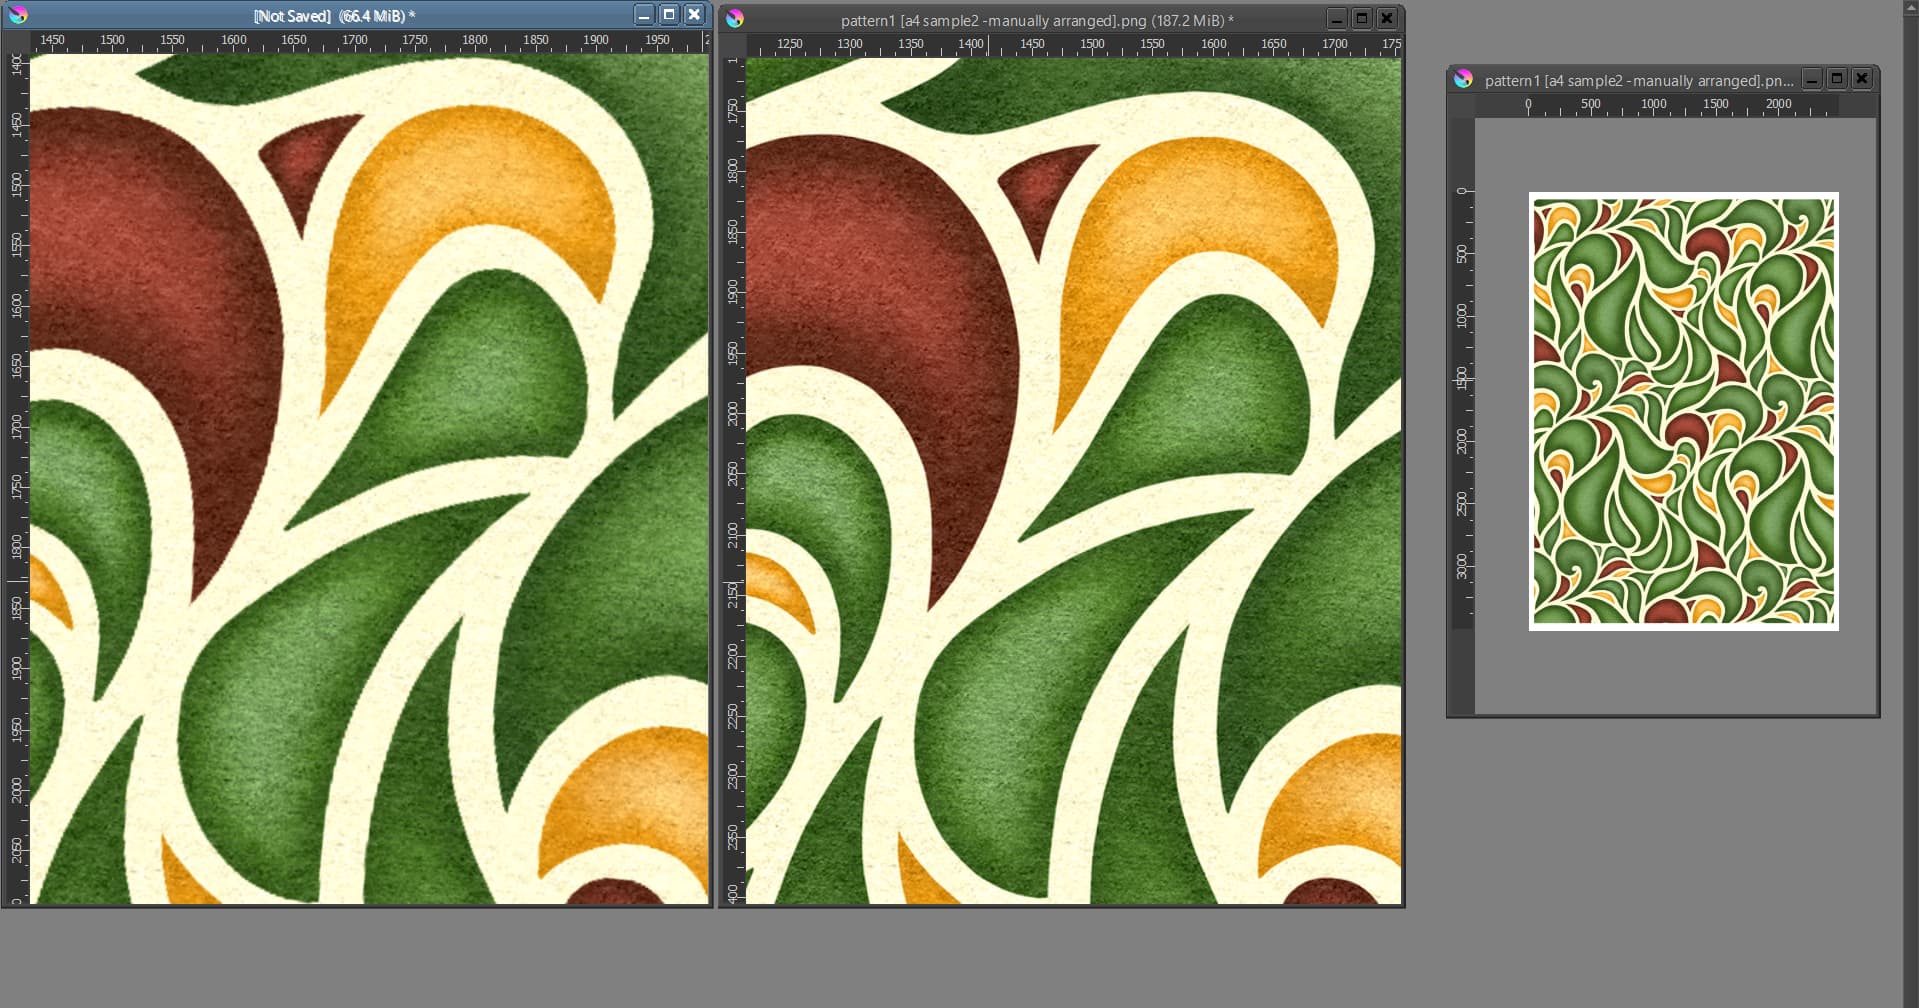Click the canvas in the Not Saved window
1919x1008 pixels.
369,479
